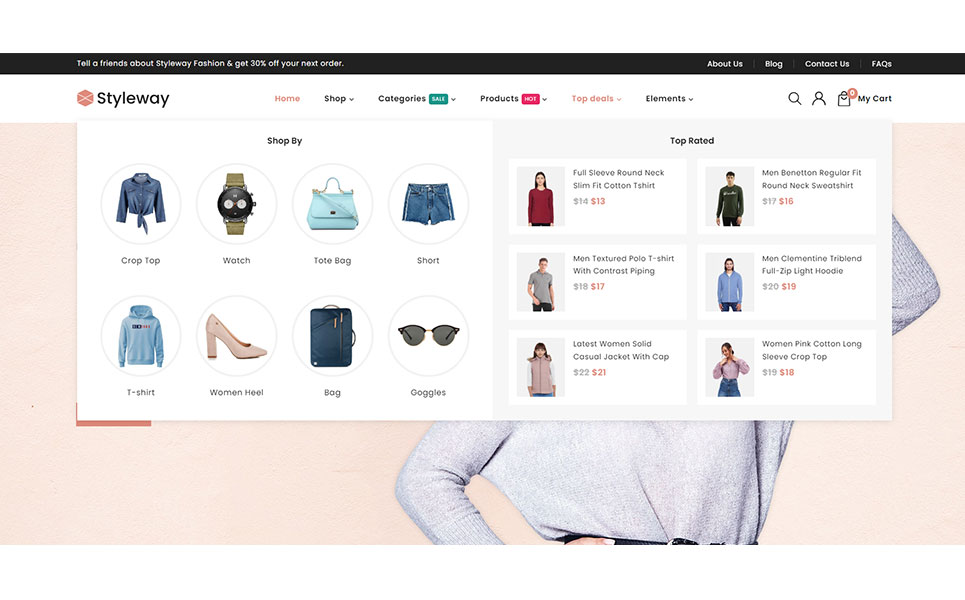Open the shopping cart bag icon

(844, 98)
